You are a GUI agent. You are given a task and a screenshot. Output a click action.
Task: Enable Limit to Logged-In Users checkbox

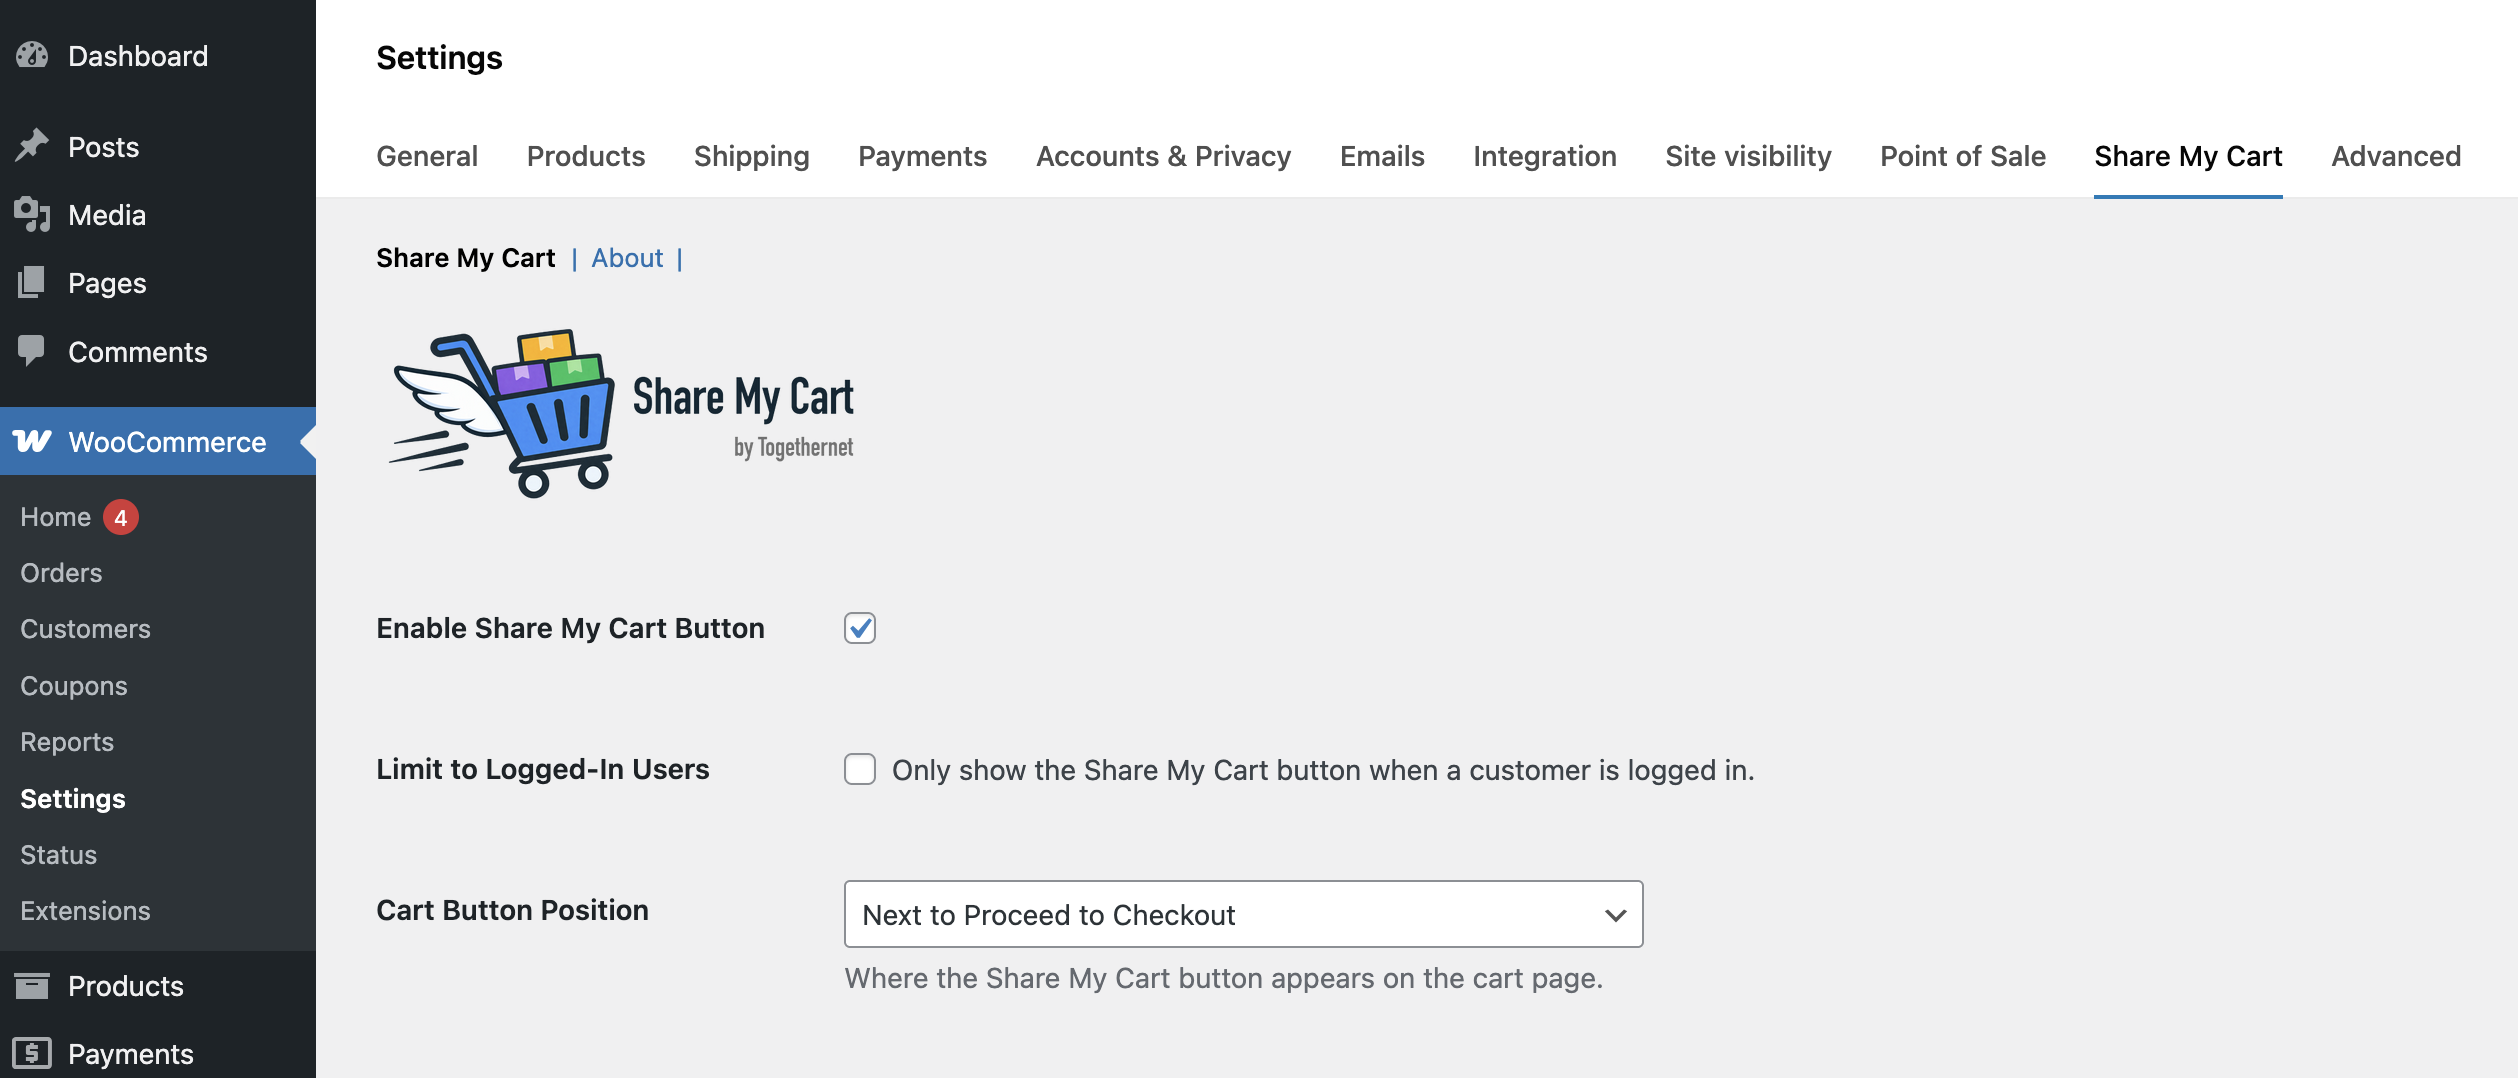tap(859, 769)
